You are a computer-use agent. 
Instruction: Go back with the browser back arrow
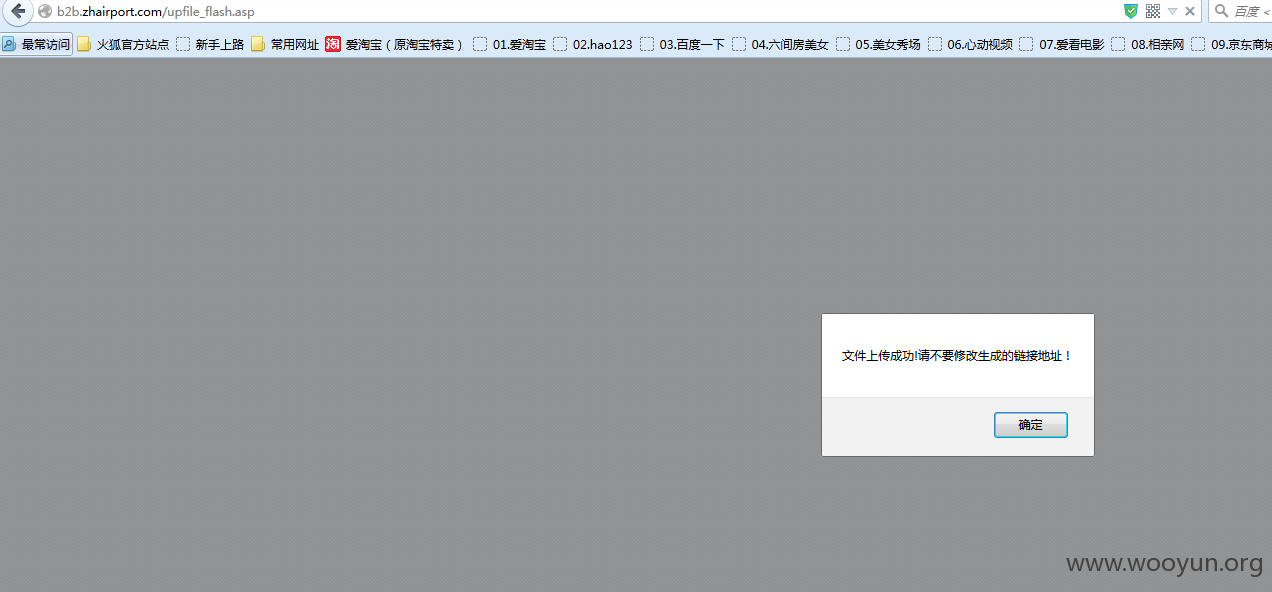pos(17,11)
